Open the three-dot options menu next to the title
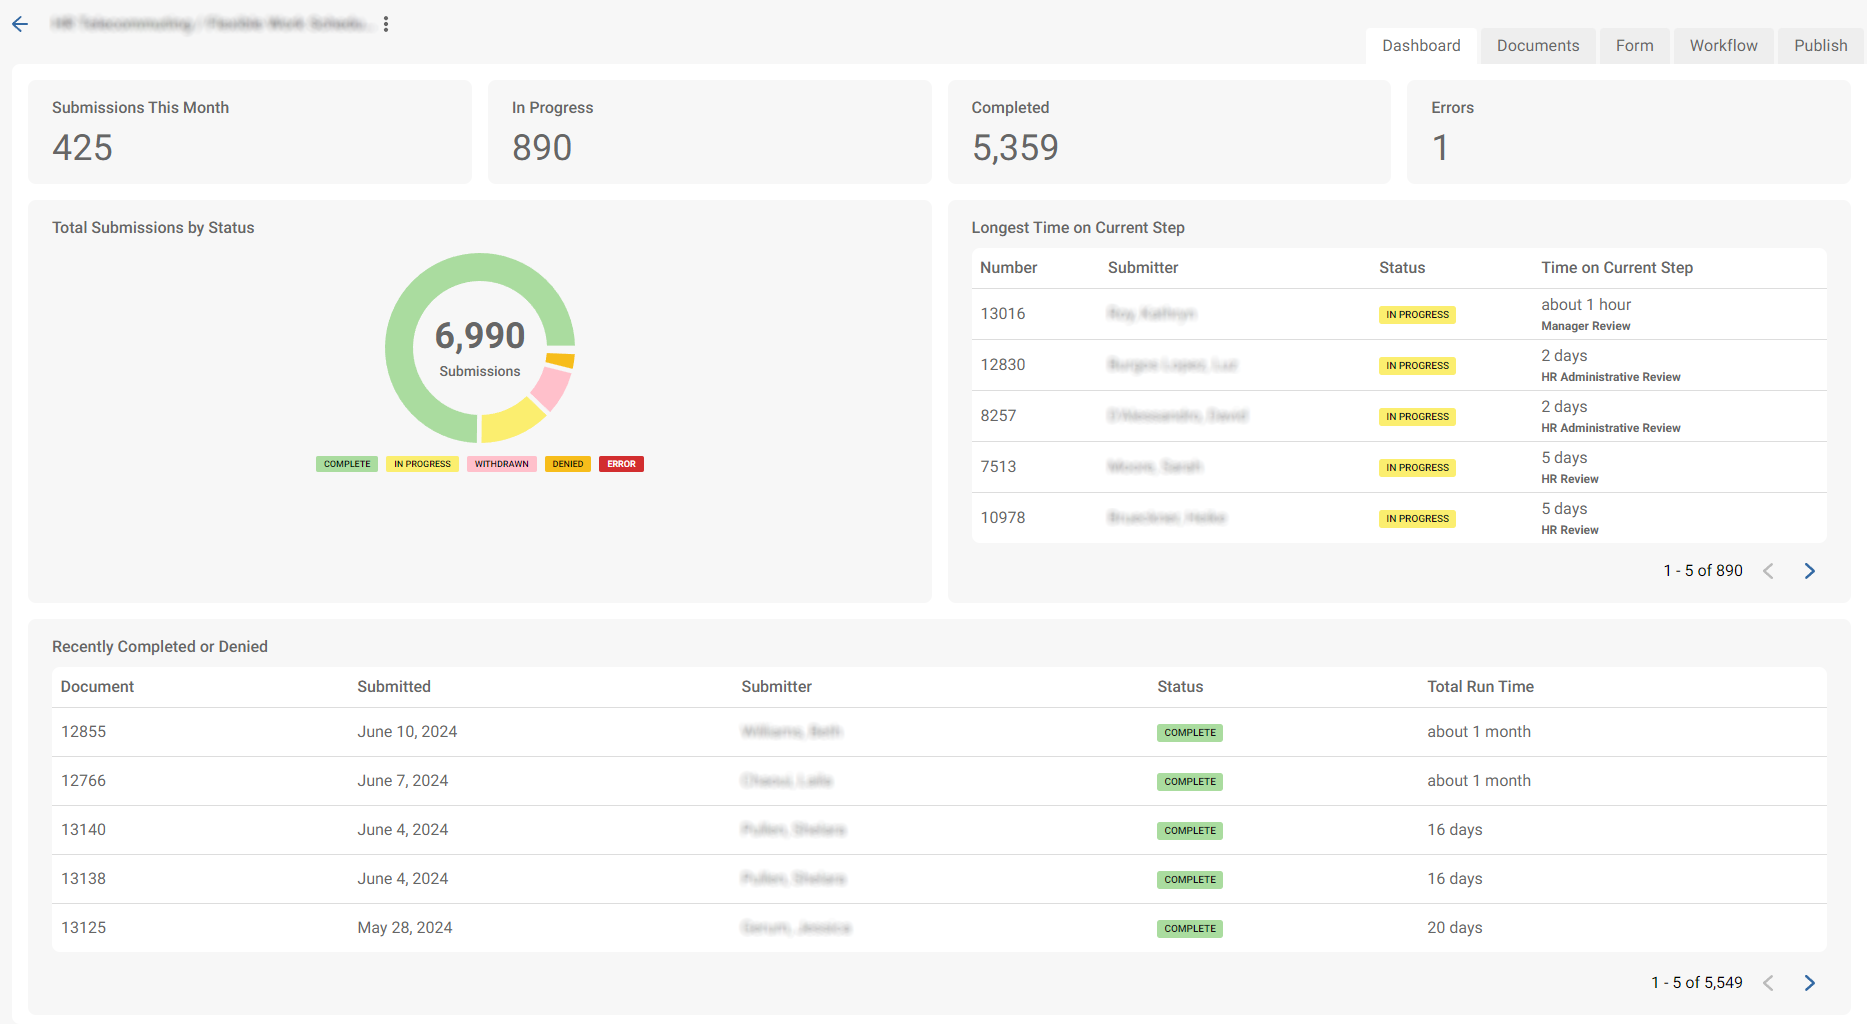The image size is (1867, 1024). (x=386, y=23)
